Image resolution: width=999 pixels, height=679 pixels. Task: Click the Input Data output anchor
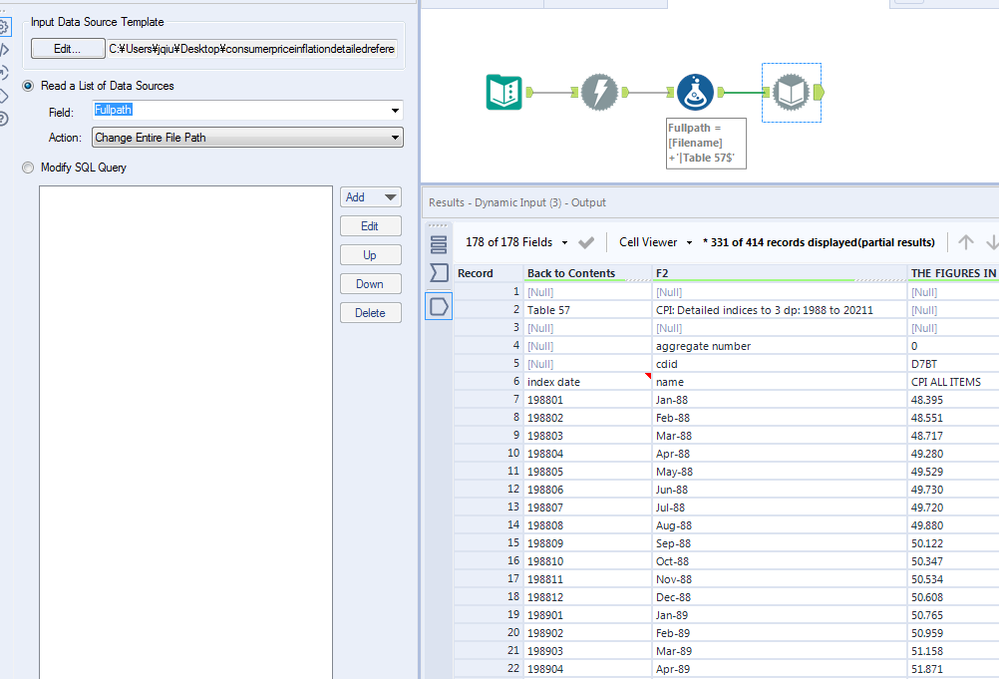529,92
